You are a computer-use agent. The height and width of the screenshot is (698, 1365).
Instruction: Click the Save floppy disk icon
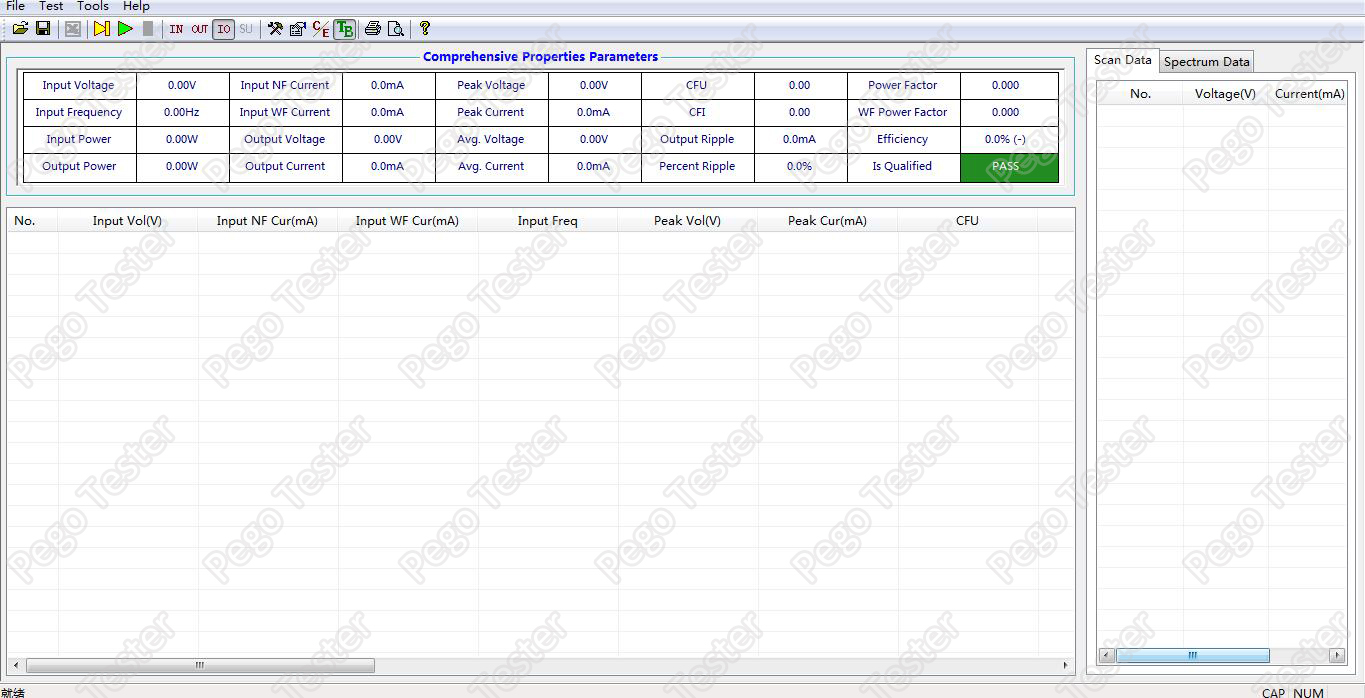(43, 29)
